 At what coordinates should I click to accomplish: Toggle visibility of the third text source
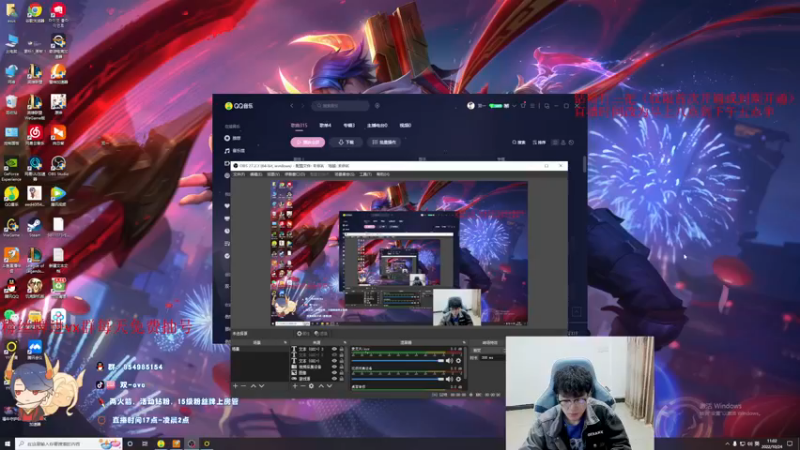coord(334,361)
